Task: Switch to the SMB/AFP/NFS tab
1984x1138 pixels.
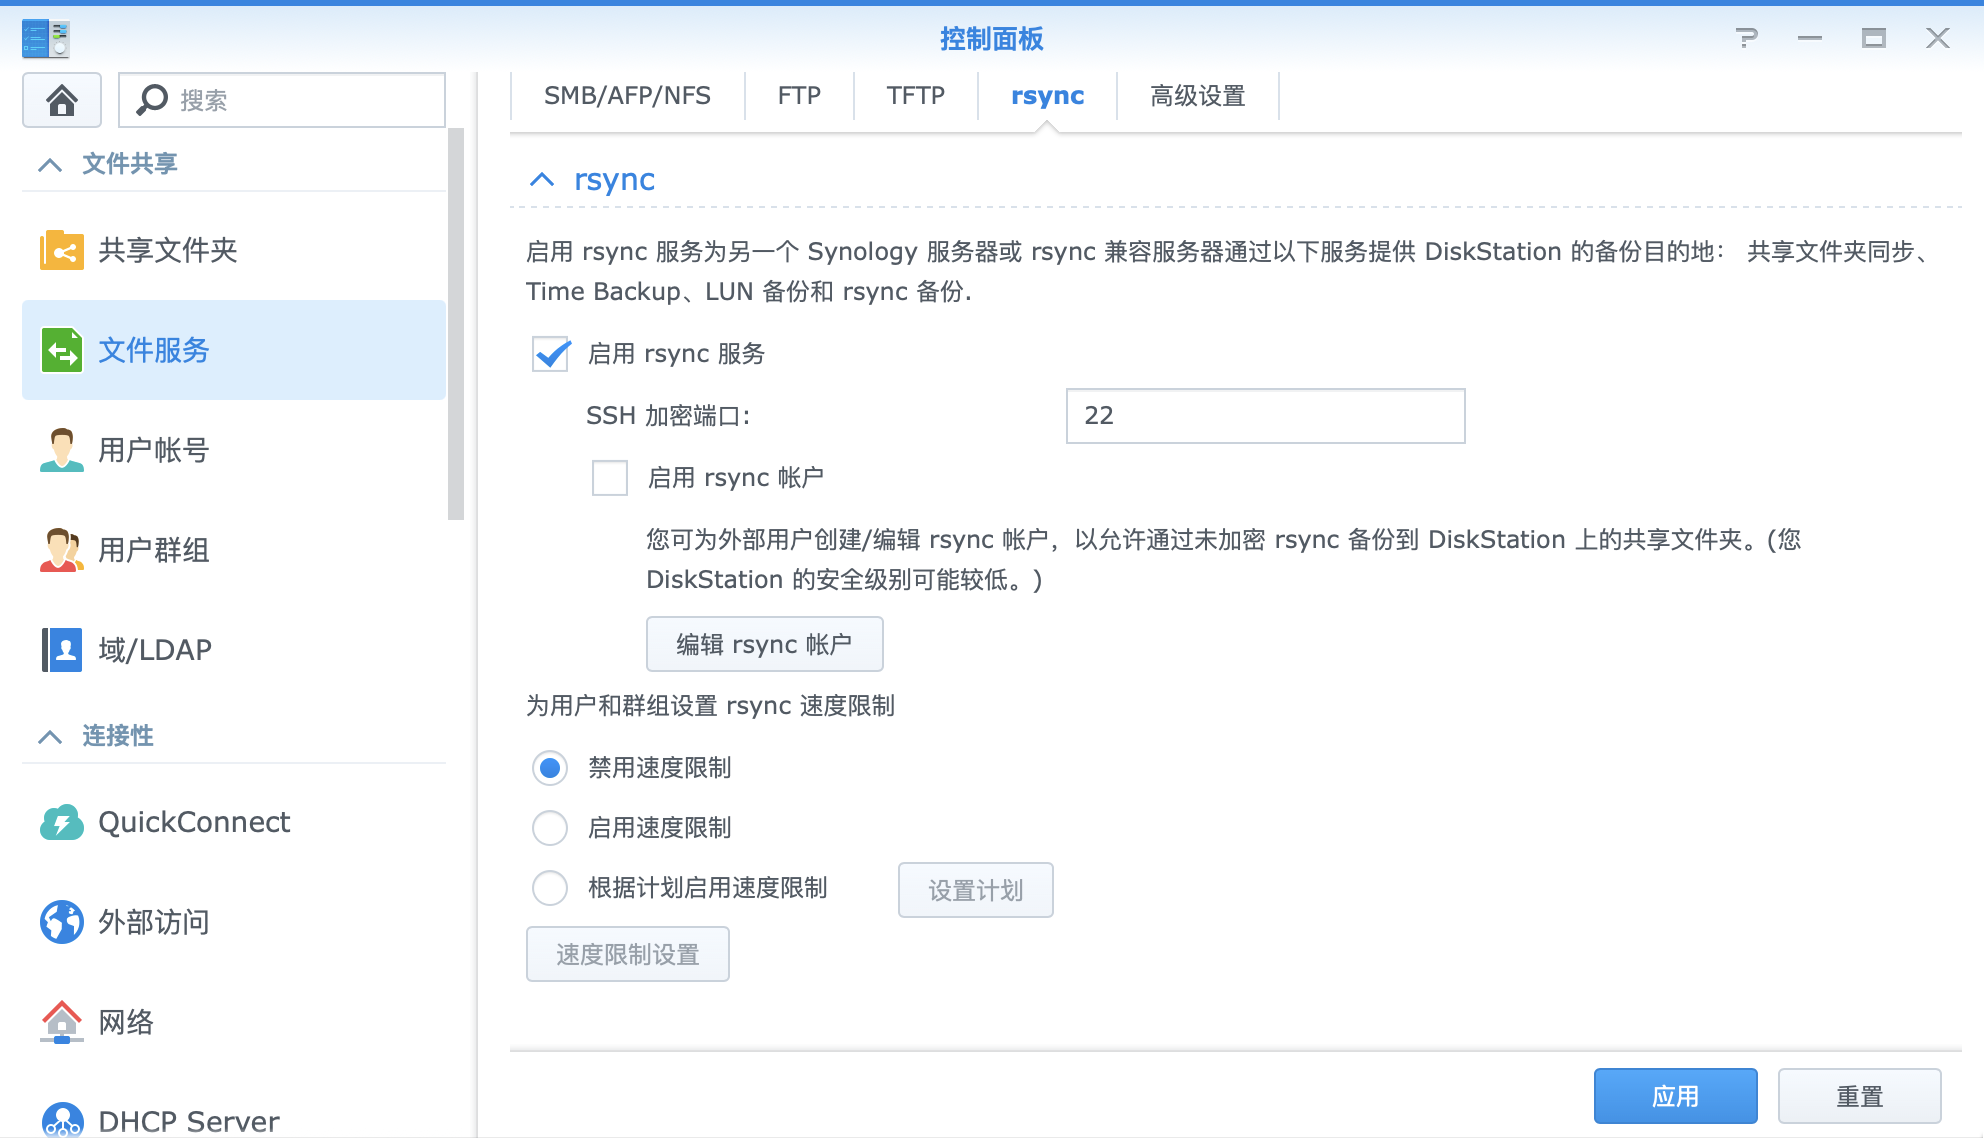Action: (x=627, y=96)
